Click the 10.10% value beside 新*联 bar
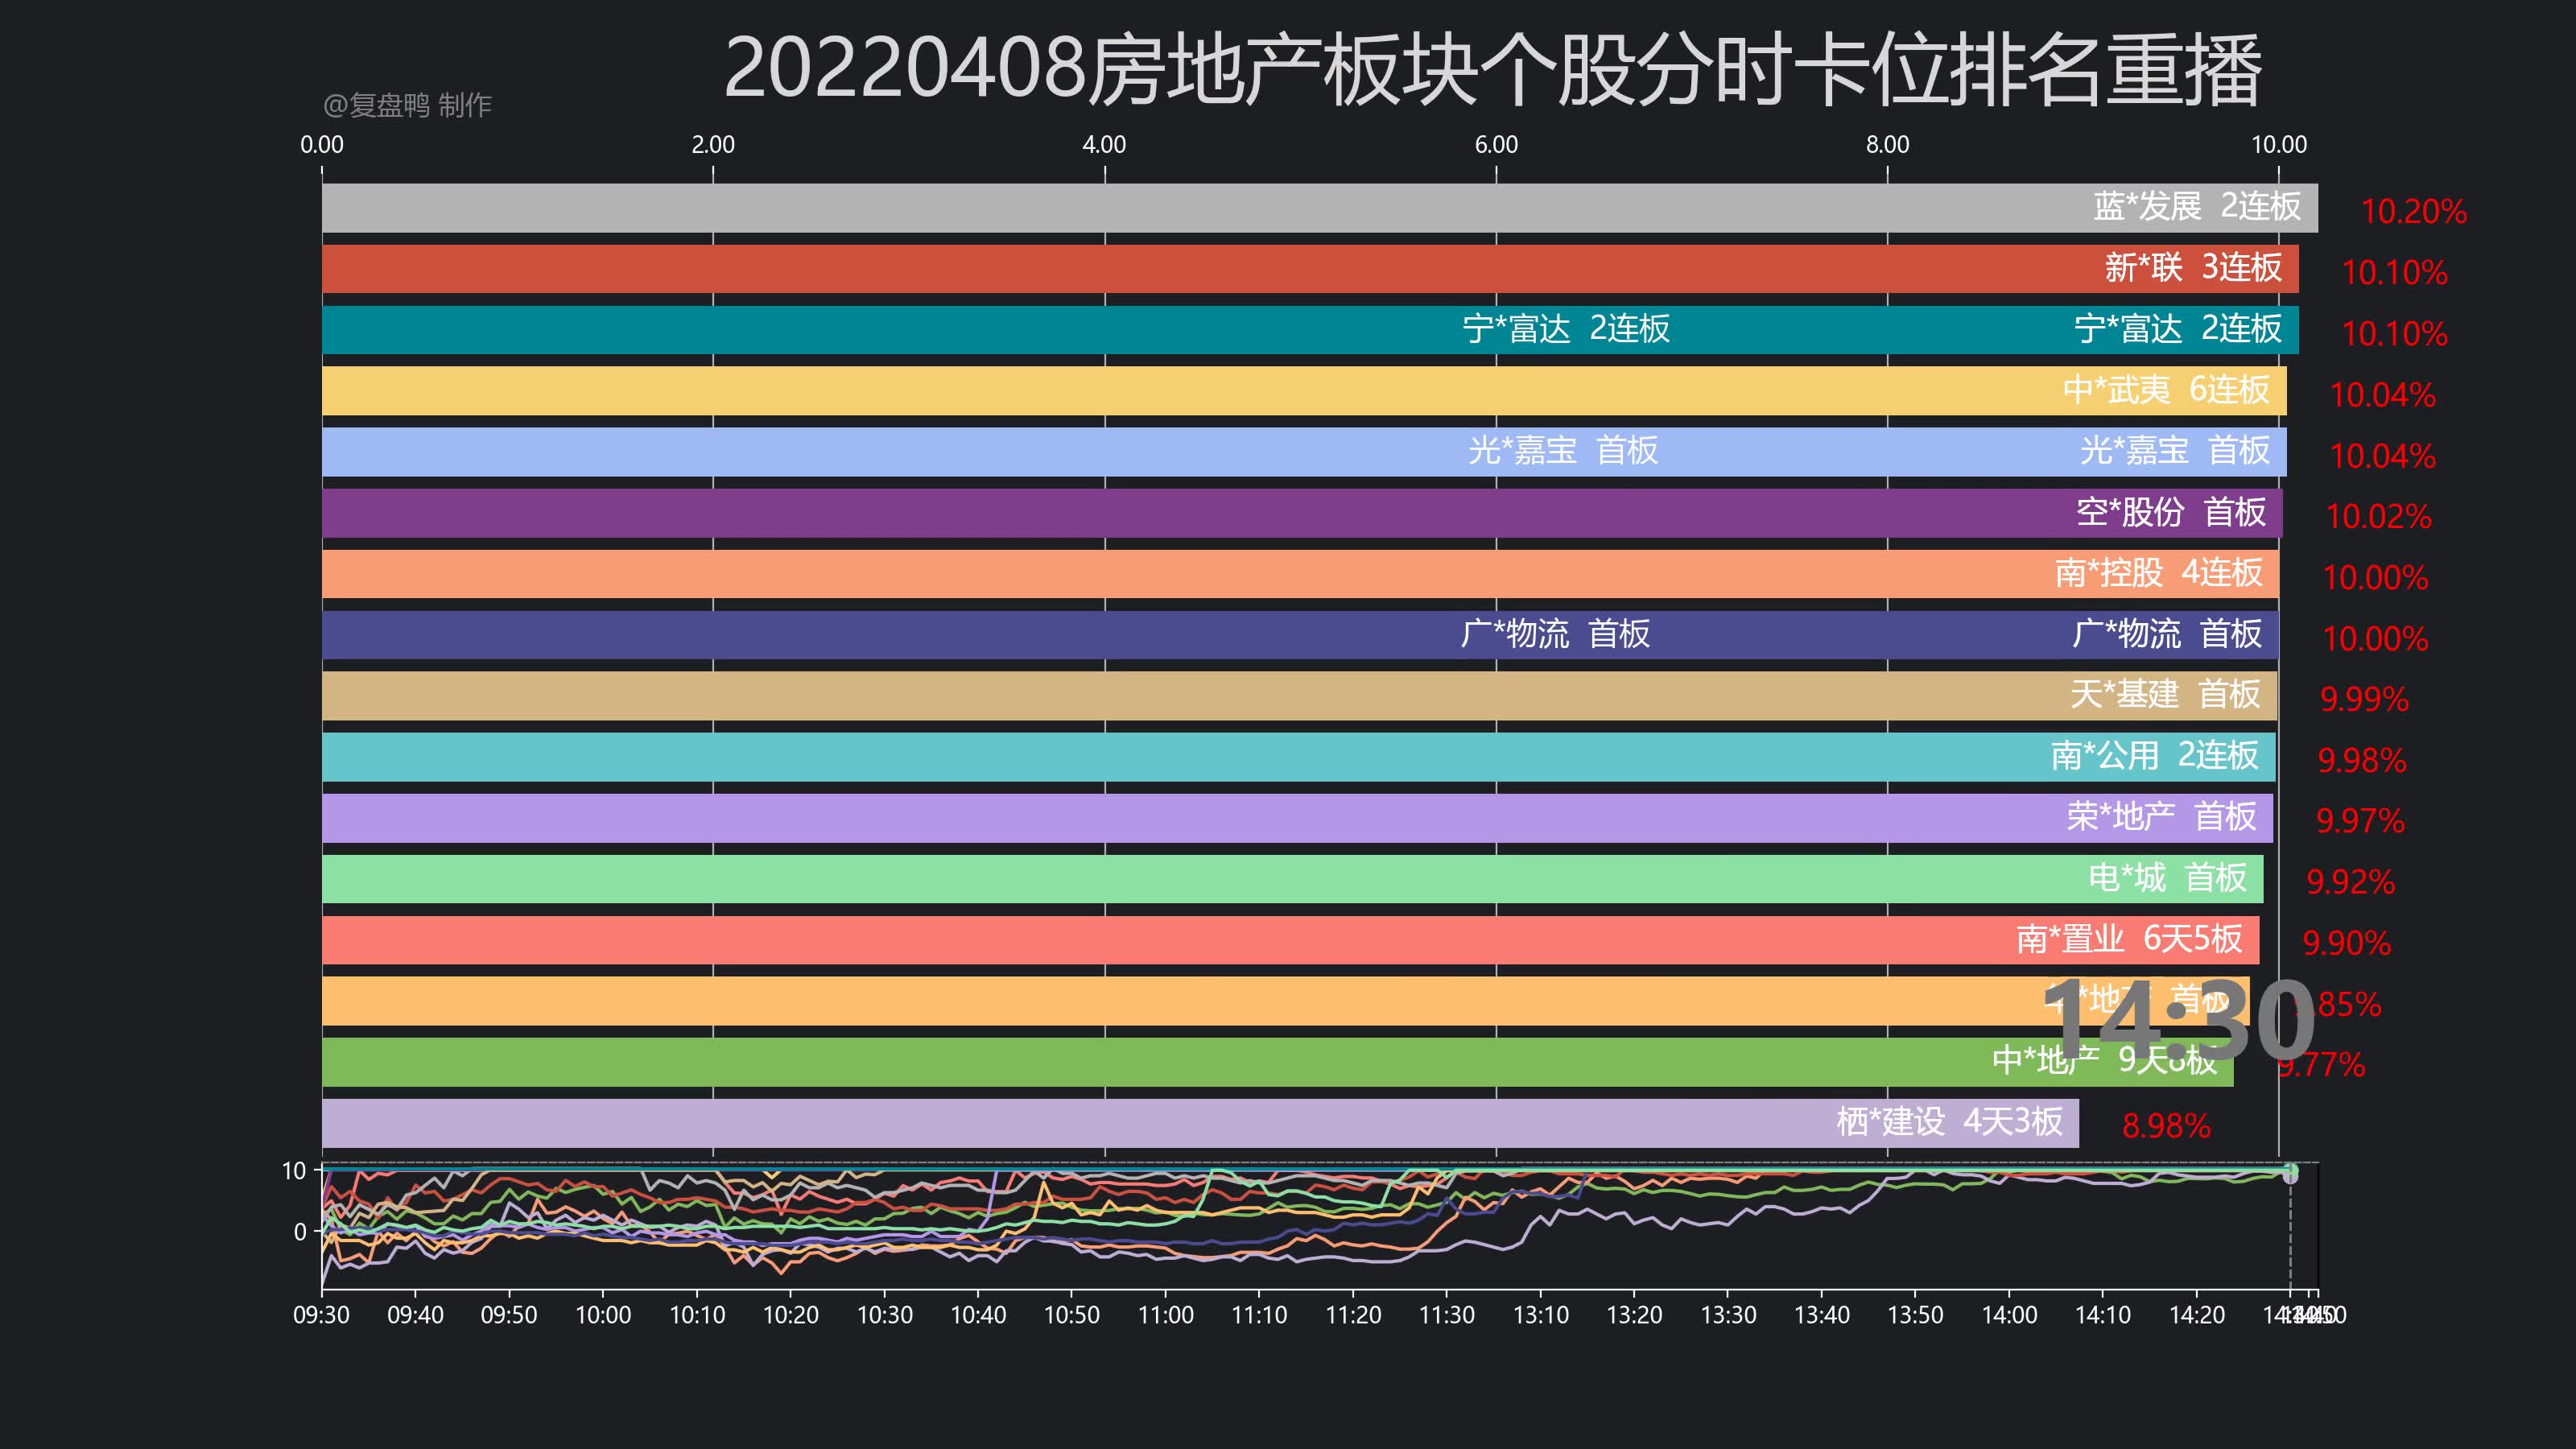2576x1449 pixels. [2394, 272]
